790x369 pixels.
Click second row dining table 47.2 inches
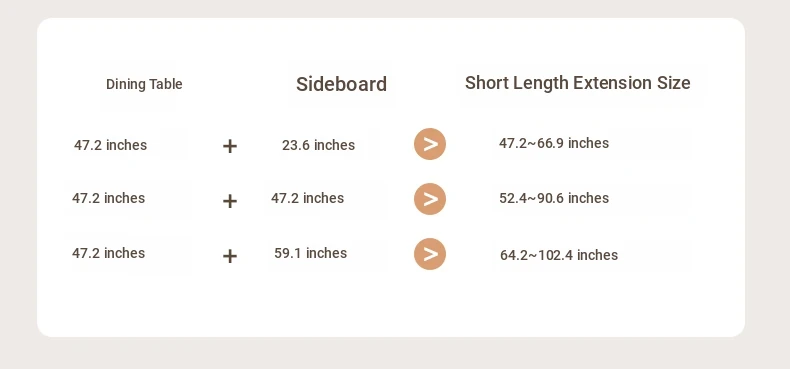[108, 198]
